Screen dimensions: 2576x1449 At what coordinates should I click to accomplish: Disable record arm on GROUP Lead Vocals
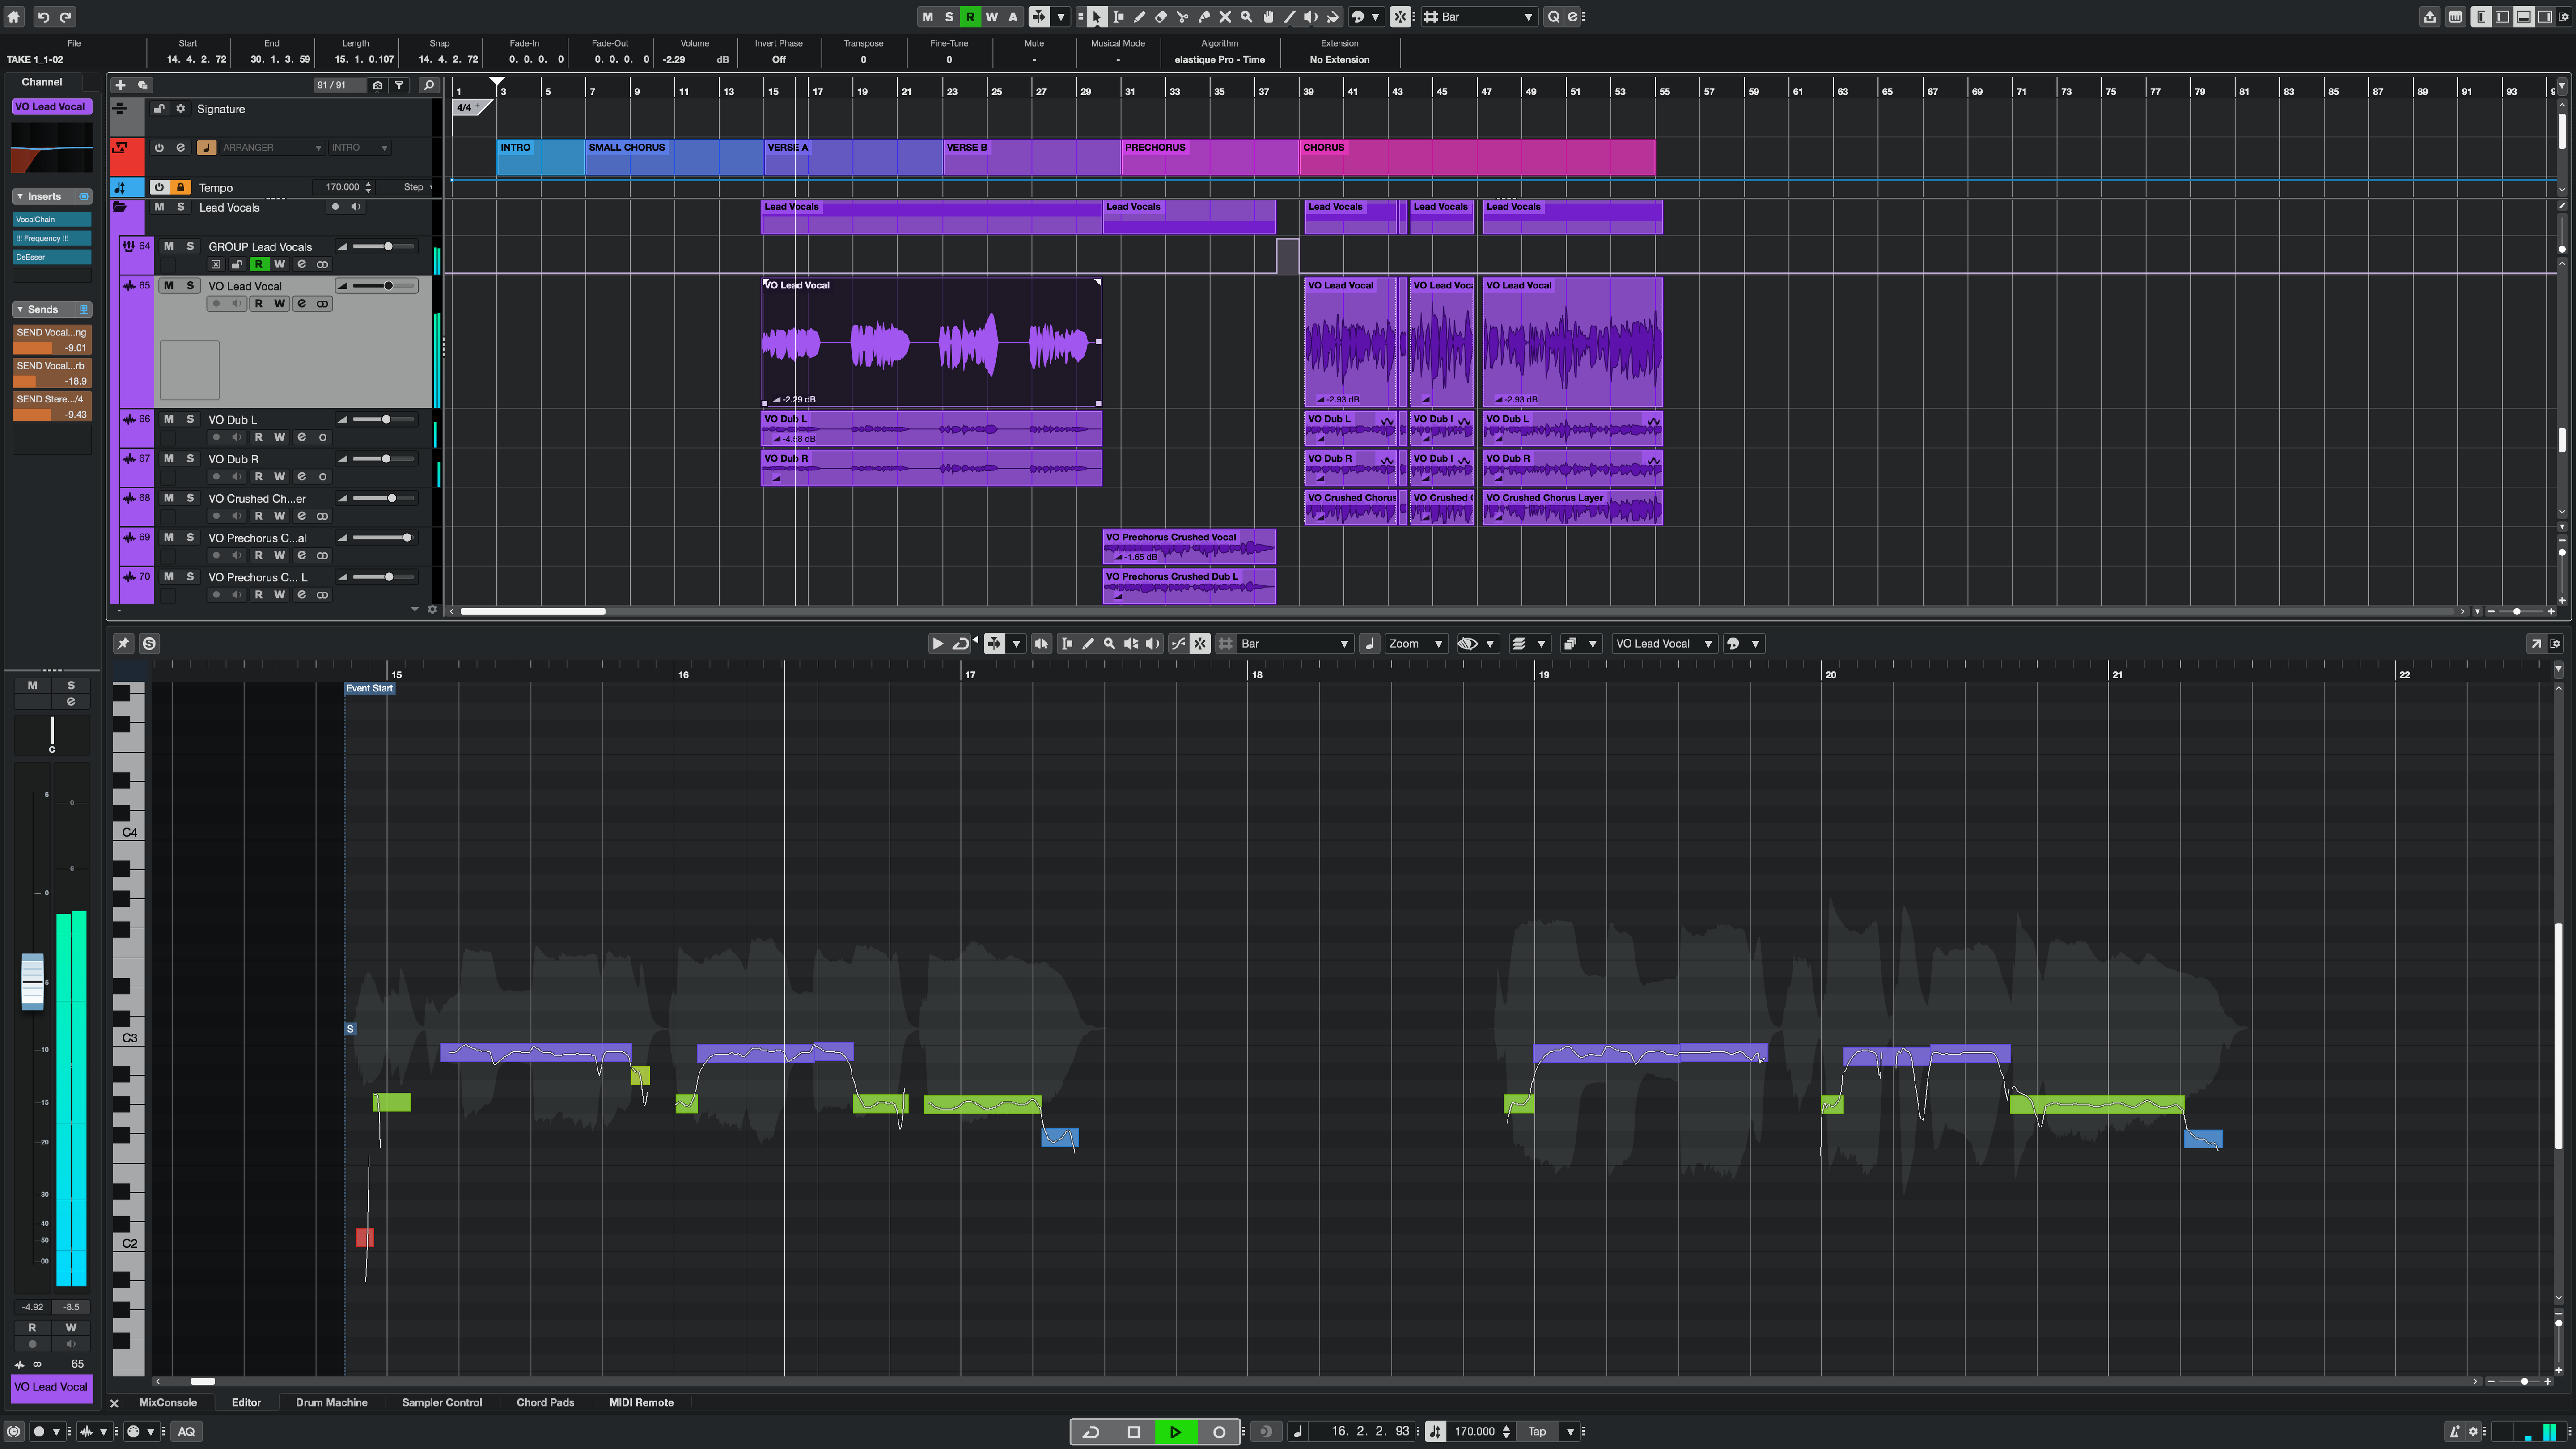(259, 264)
